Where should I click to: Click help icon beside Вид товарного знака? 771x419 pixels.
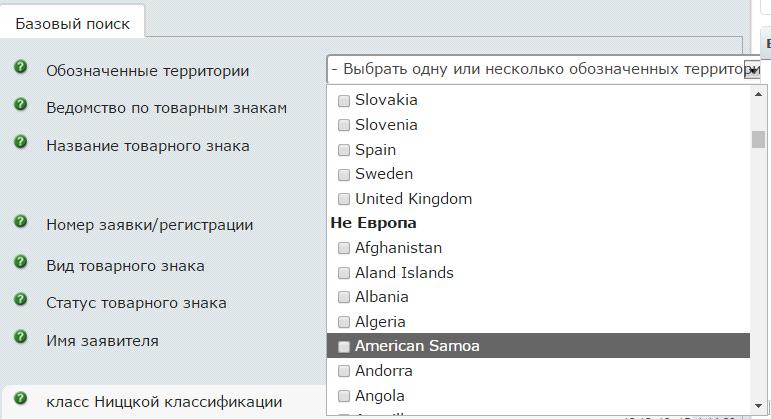(x=20, y=262)
